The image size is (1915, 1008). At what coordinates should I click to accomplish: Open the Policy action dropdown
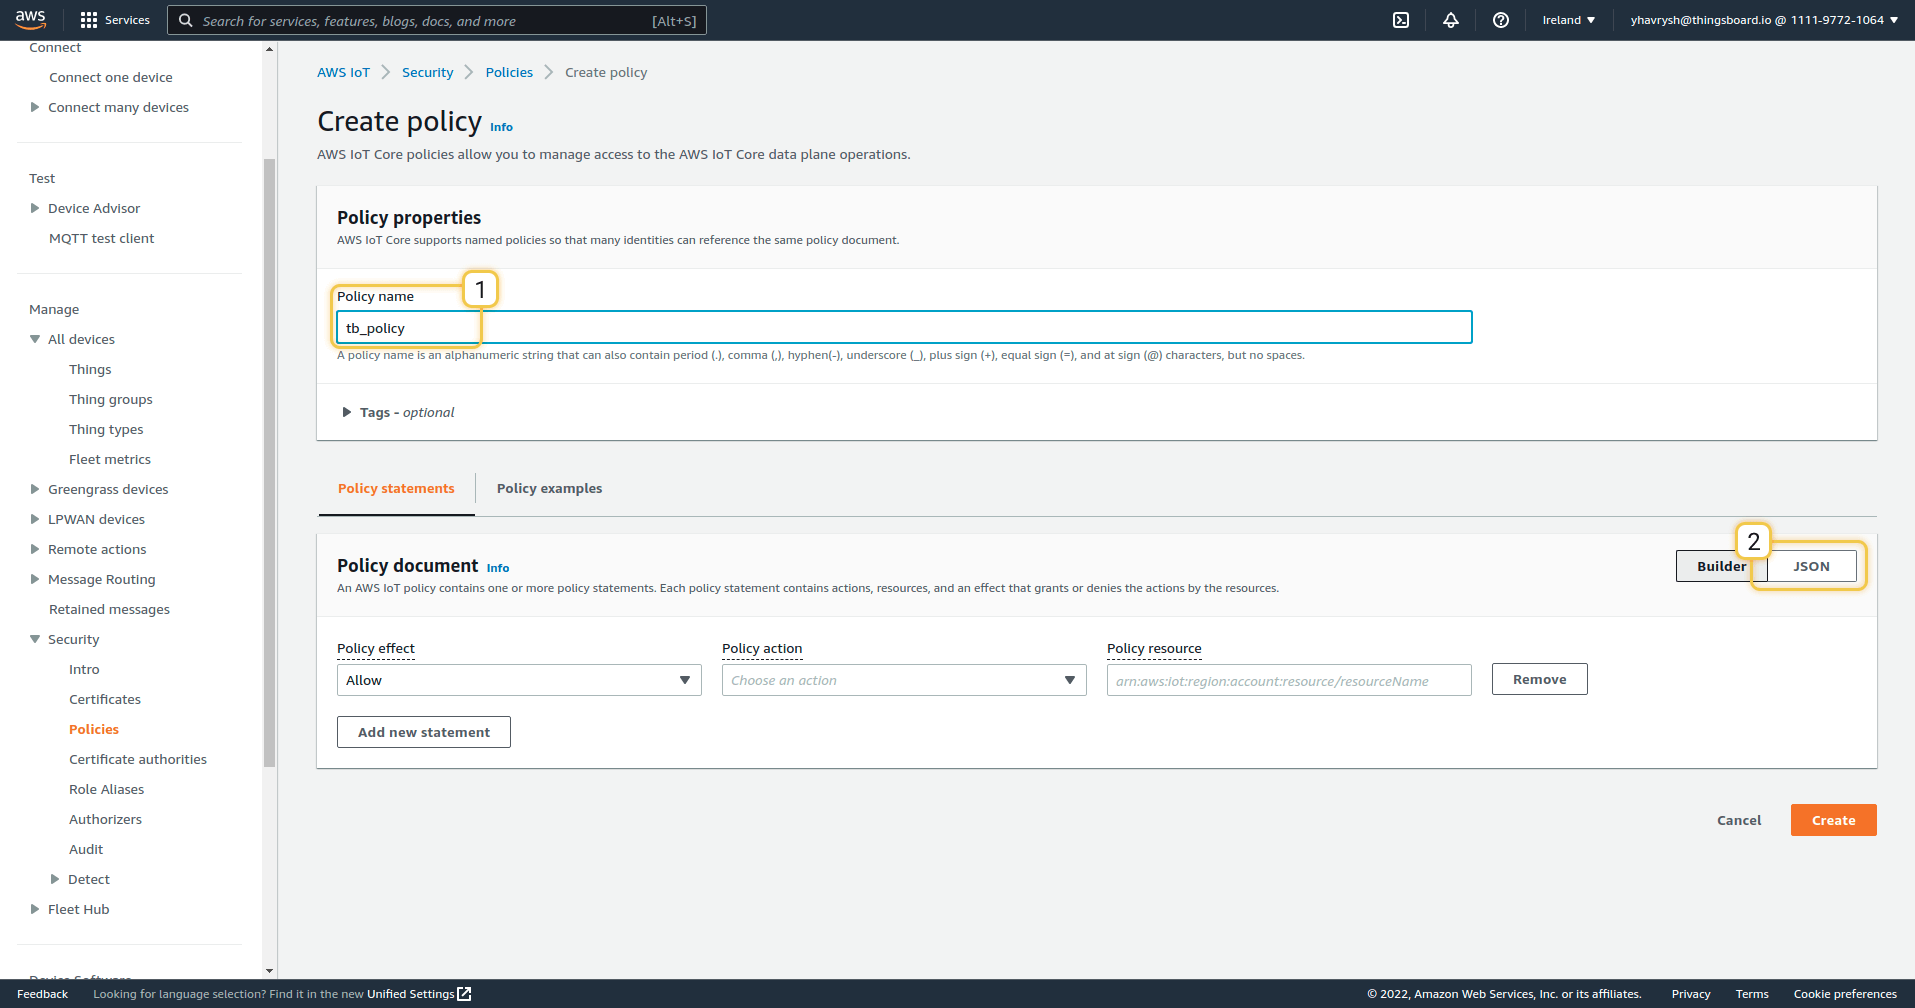pos(903,680)
